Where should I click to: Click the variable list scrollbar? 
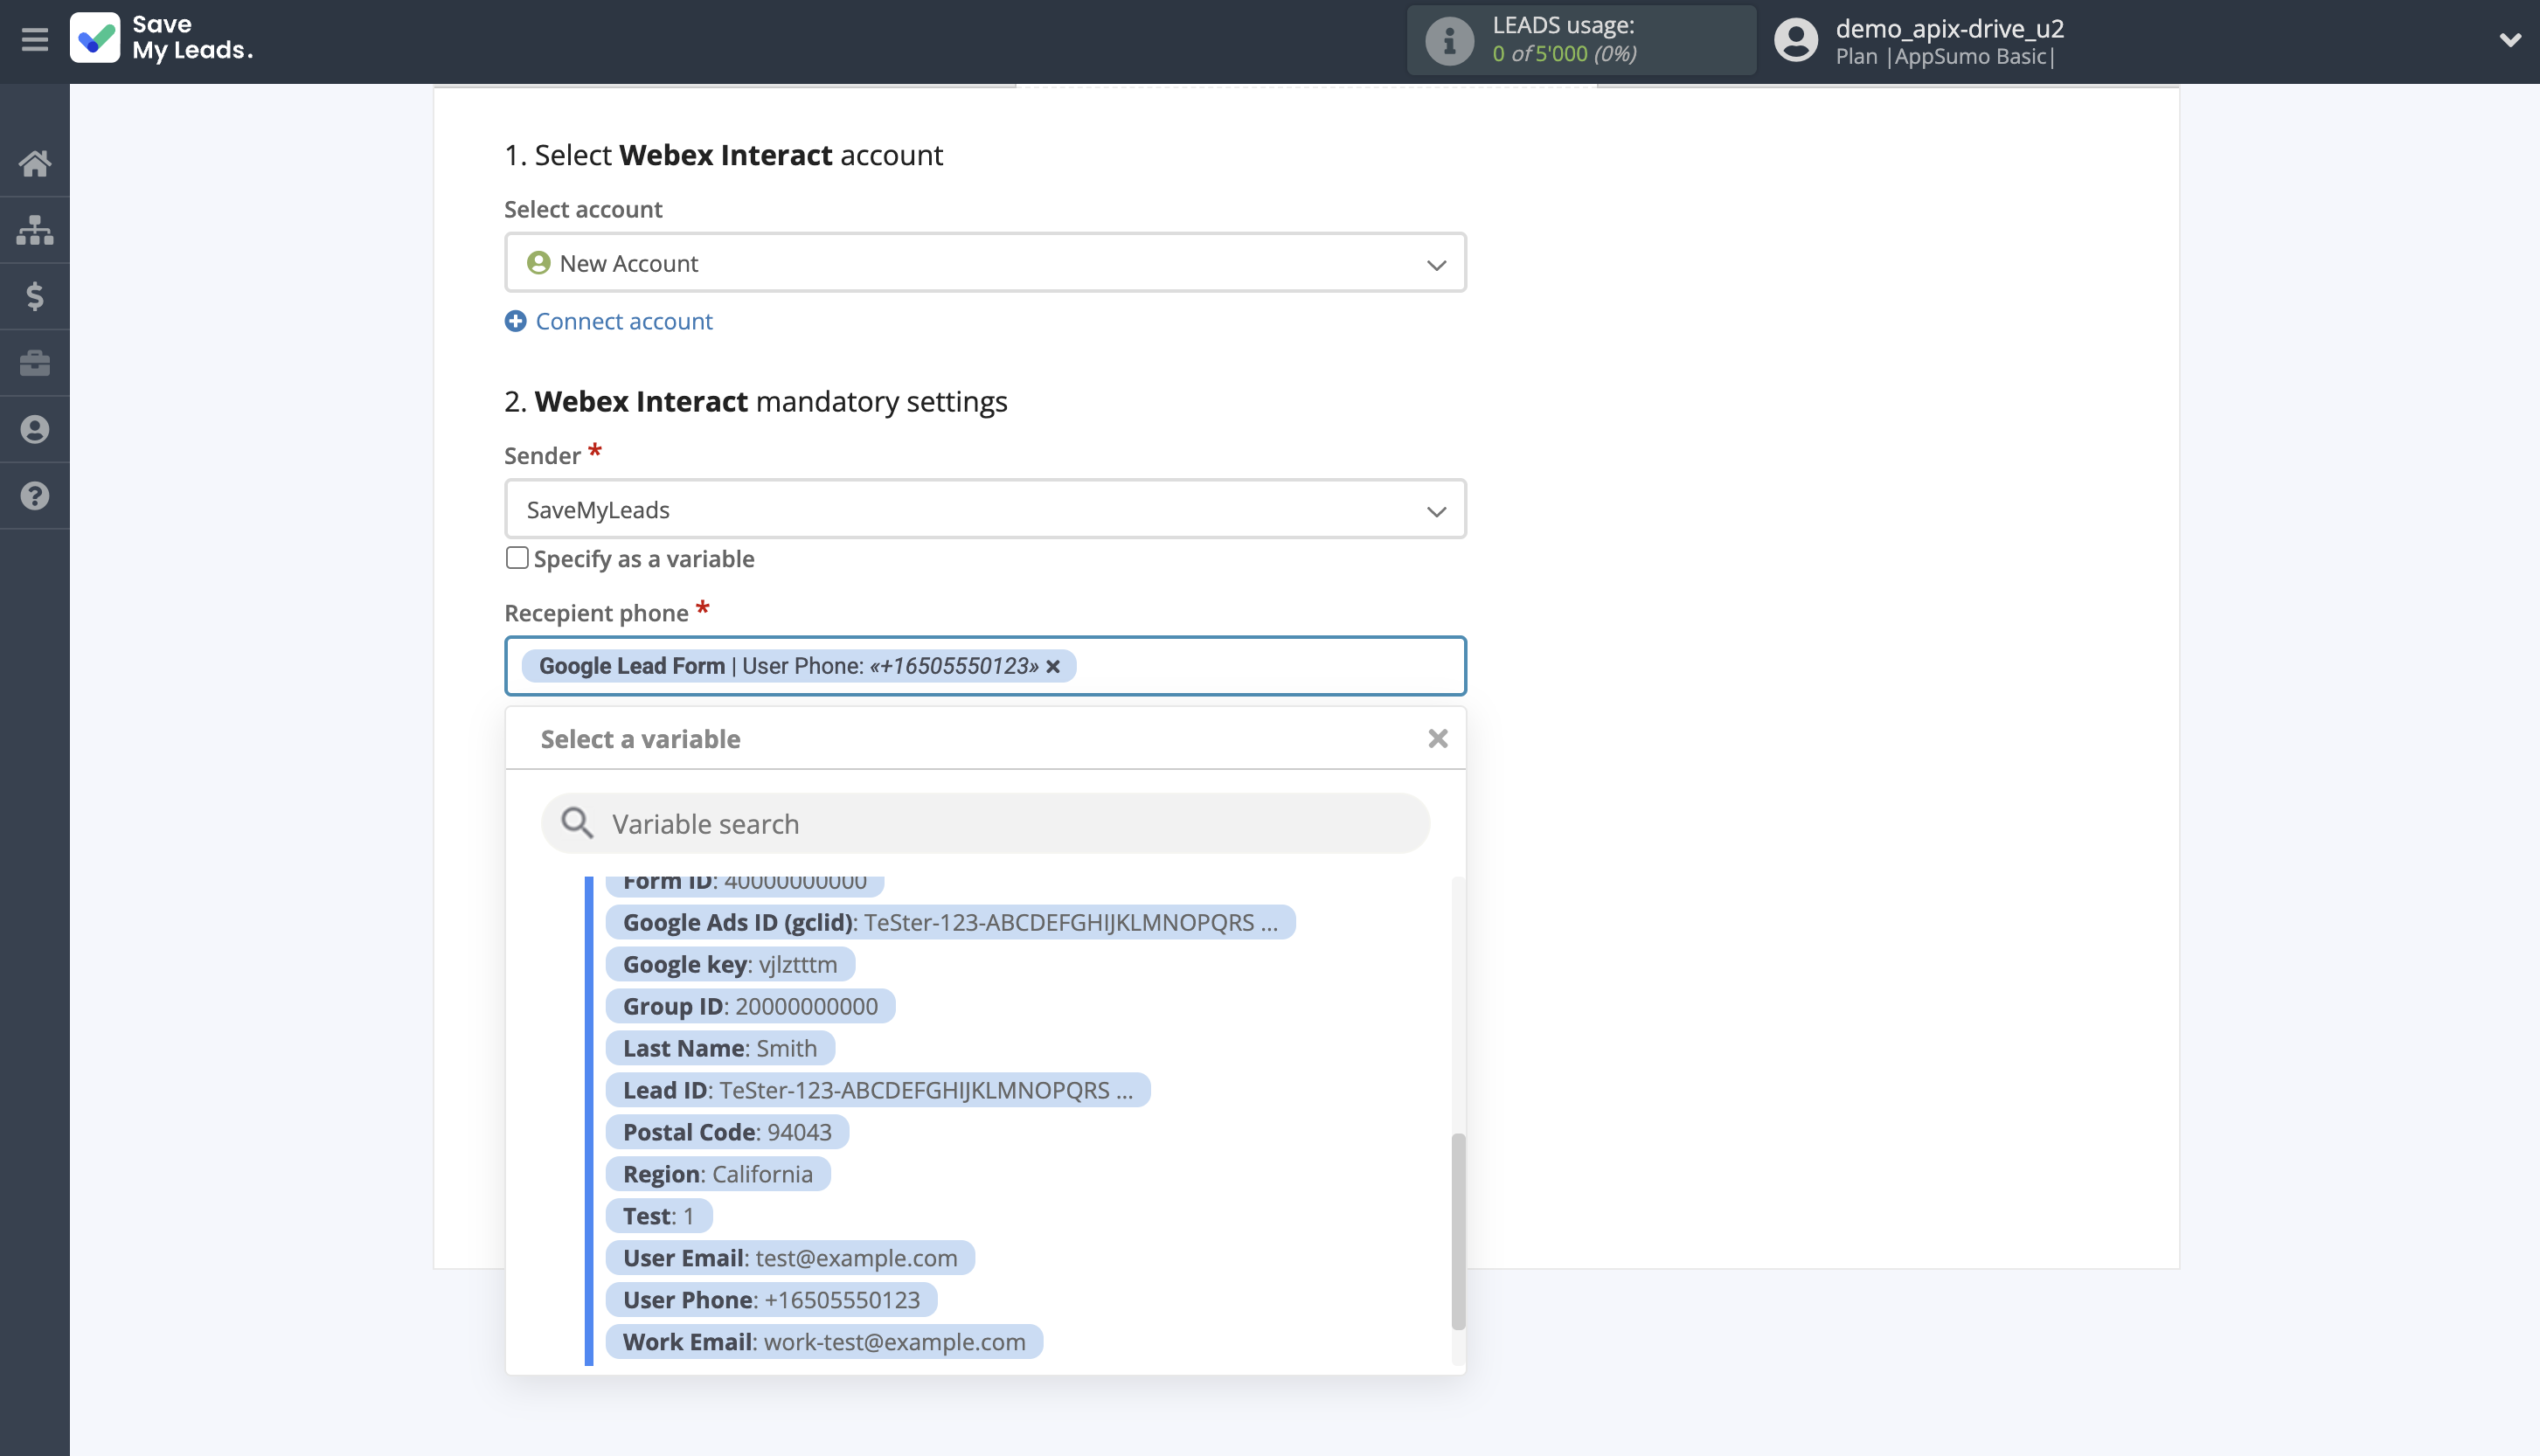click(x=1458, y=1232)
